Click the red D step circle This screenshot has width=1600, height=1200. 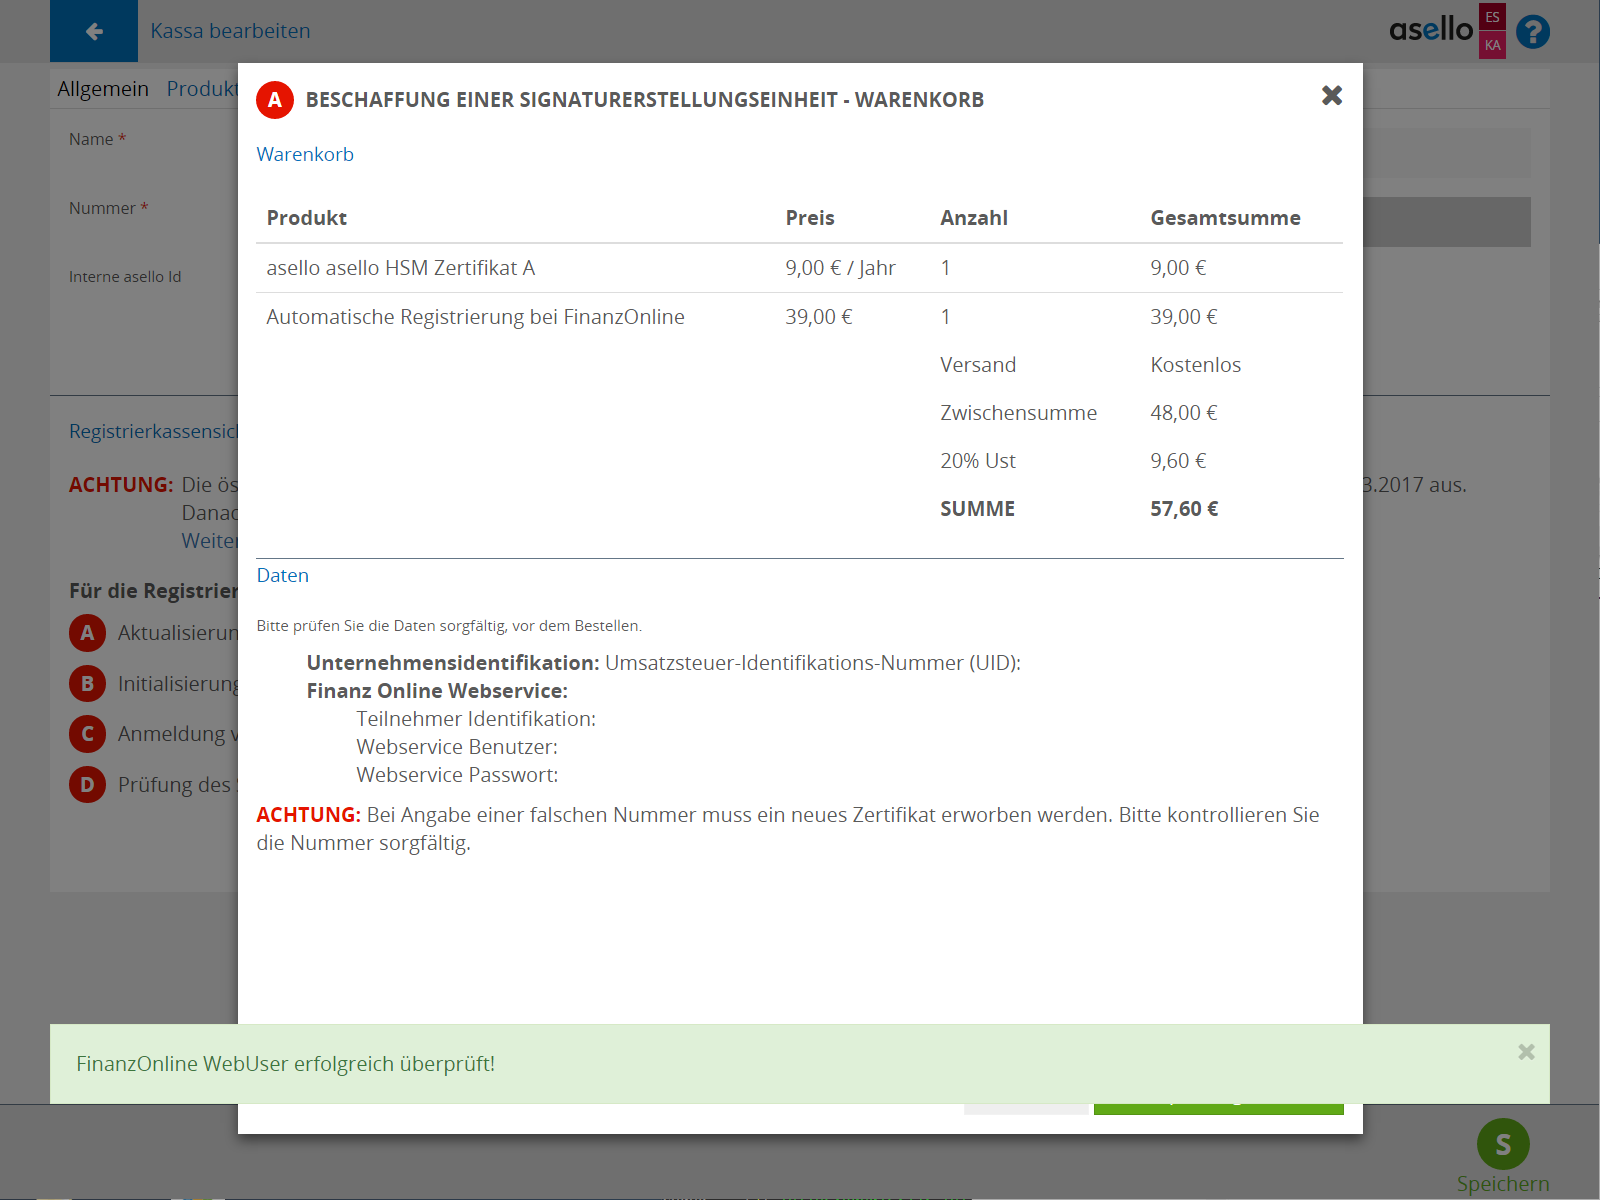click(x=87, y=785)
